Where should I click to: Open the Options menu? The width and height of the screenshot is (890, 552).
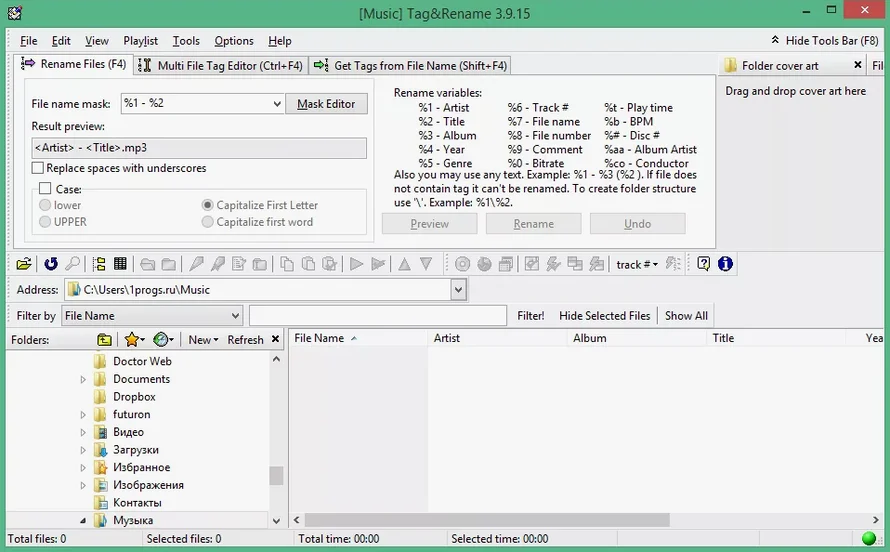(x=234, y=41)
